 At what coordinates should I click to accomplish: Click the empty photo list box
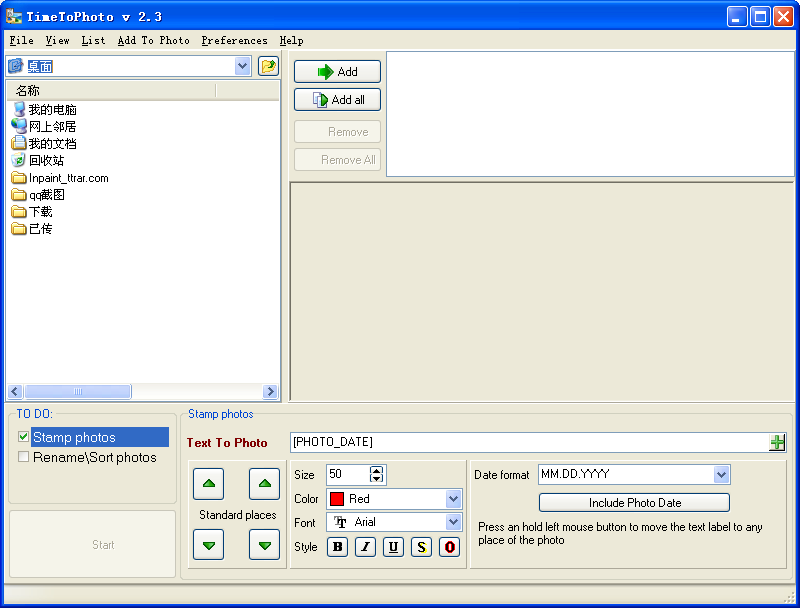click(590, 114)
